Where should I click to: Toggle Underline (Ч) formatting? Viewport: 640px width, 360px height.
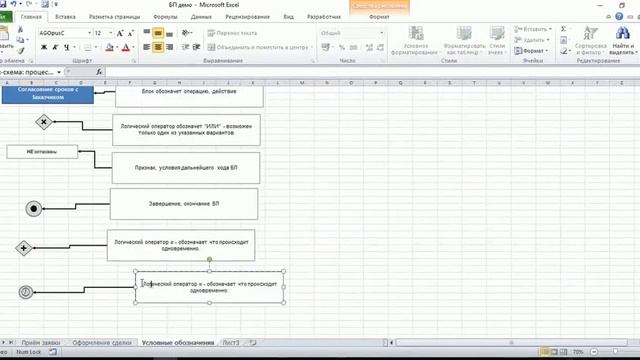67,47
